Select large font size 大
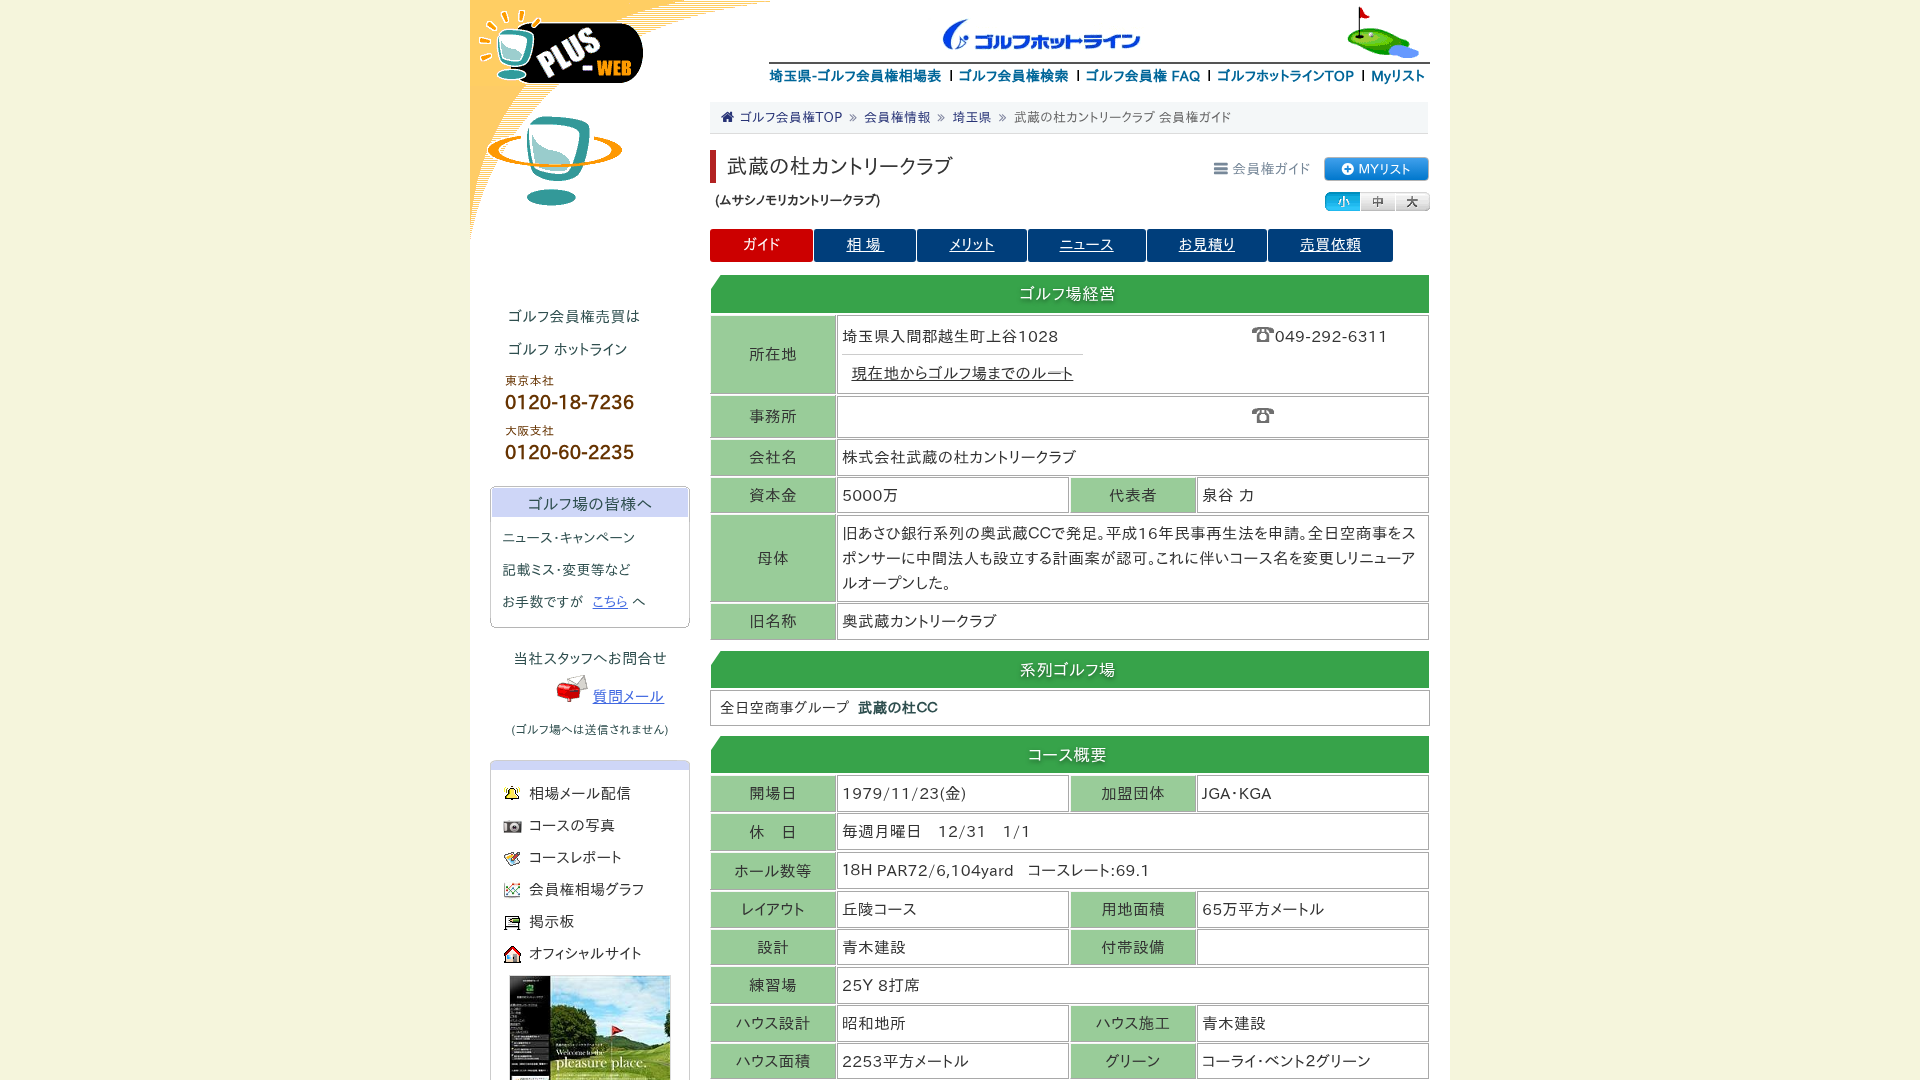 (1412, 202)
